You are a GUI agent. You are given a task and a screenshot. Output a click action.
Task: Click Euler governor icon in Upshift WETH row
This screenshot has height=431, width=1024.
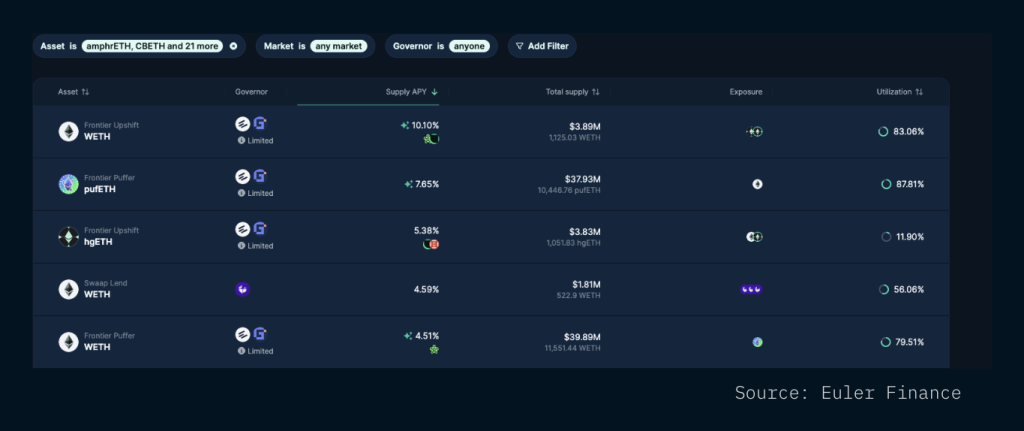click(242, 124)
